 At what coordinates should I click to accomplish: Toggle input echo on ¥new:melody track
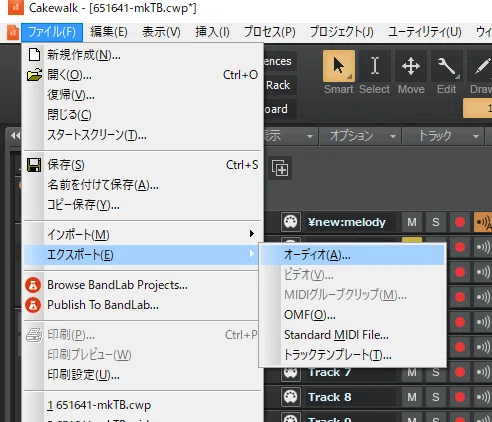click(483, 222)
